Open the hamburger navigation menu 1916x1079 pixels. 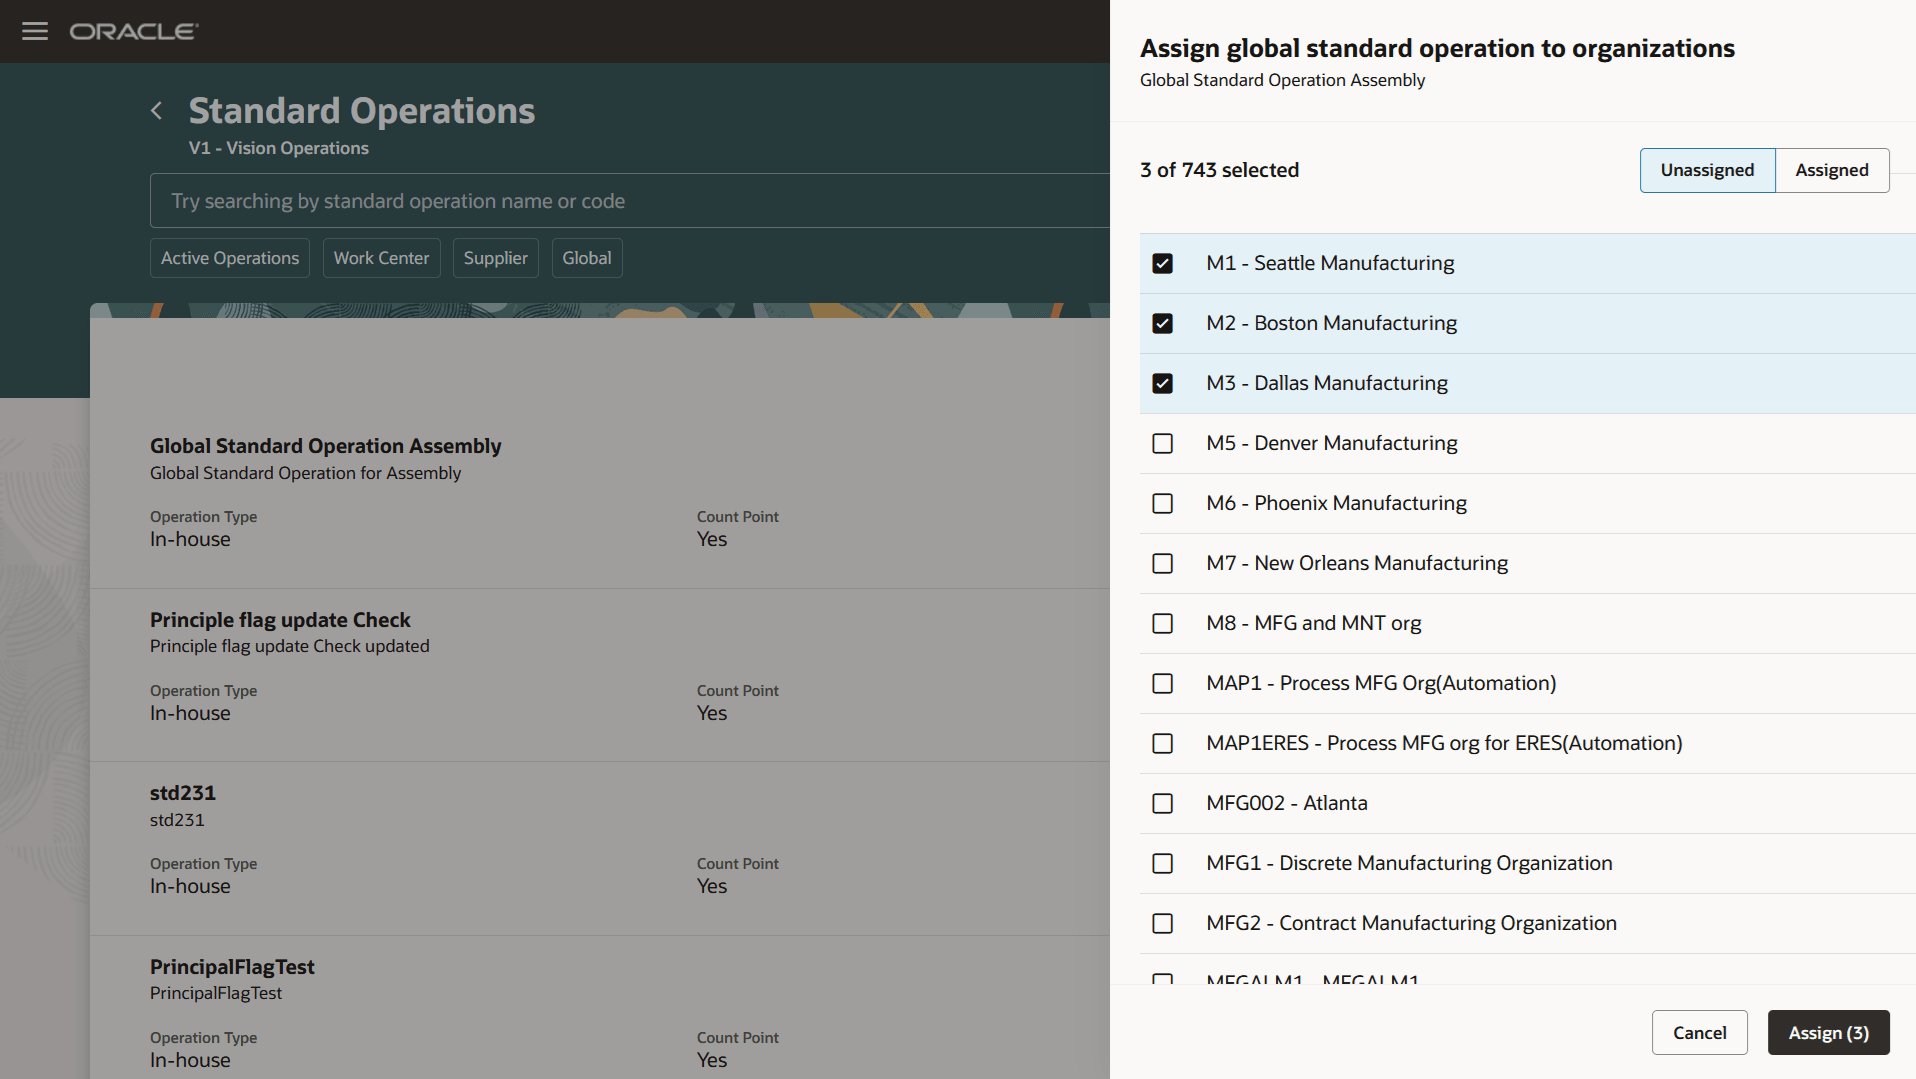pyautogui.click(x=35, y=31)
